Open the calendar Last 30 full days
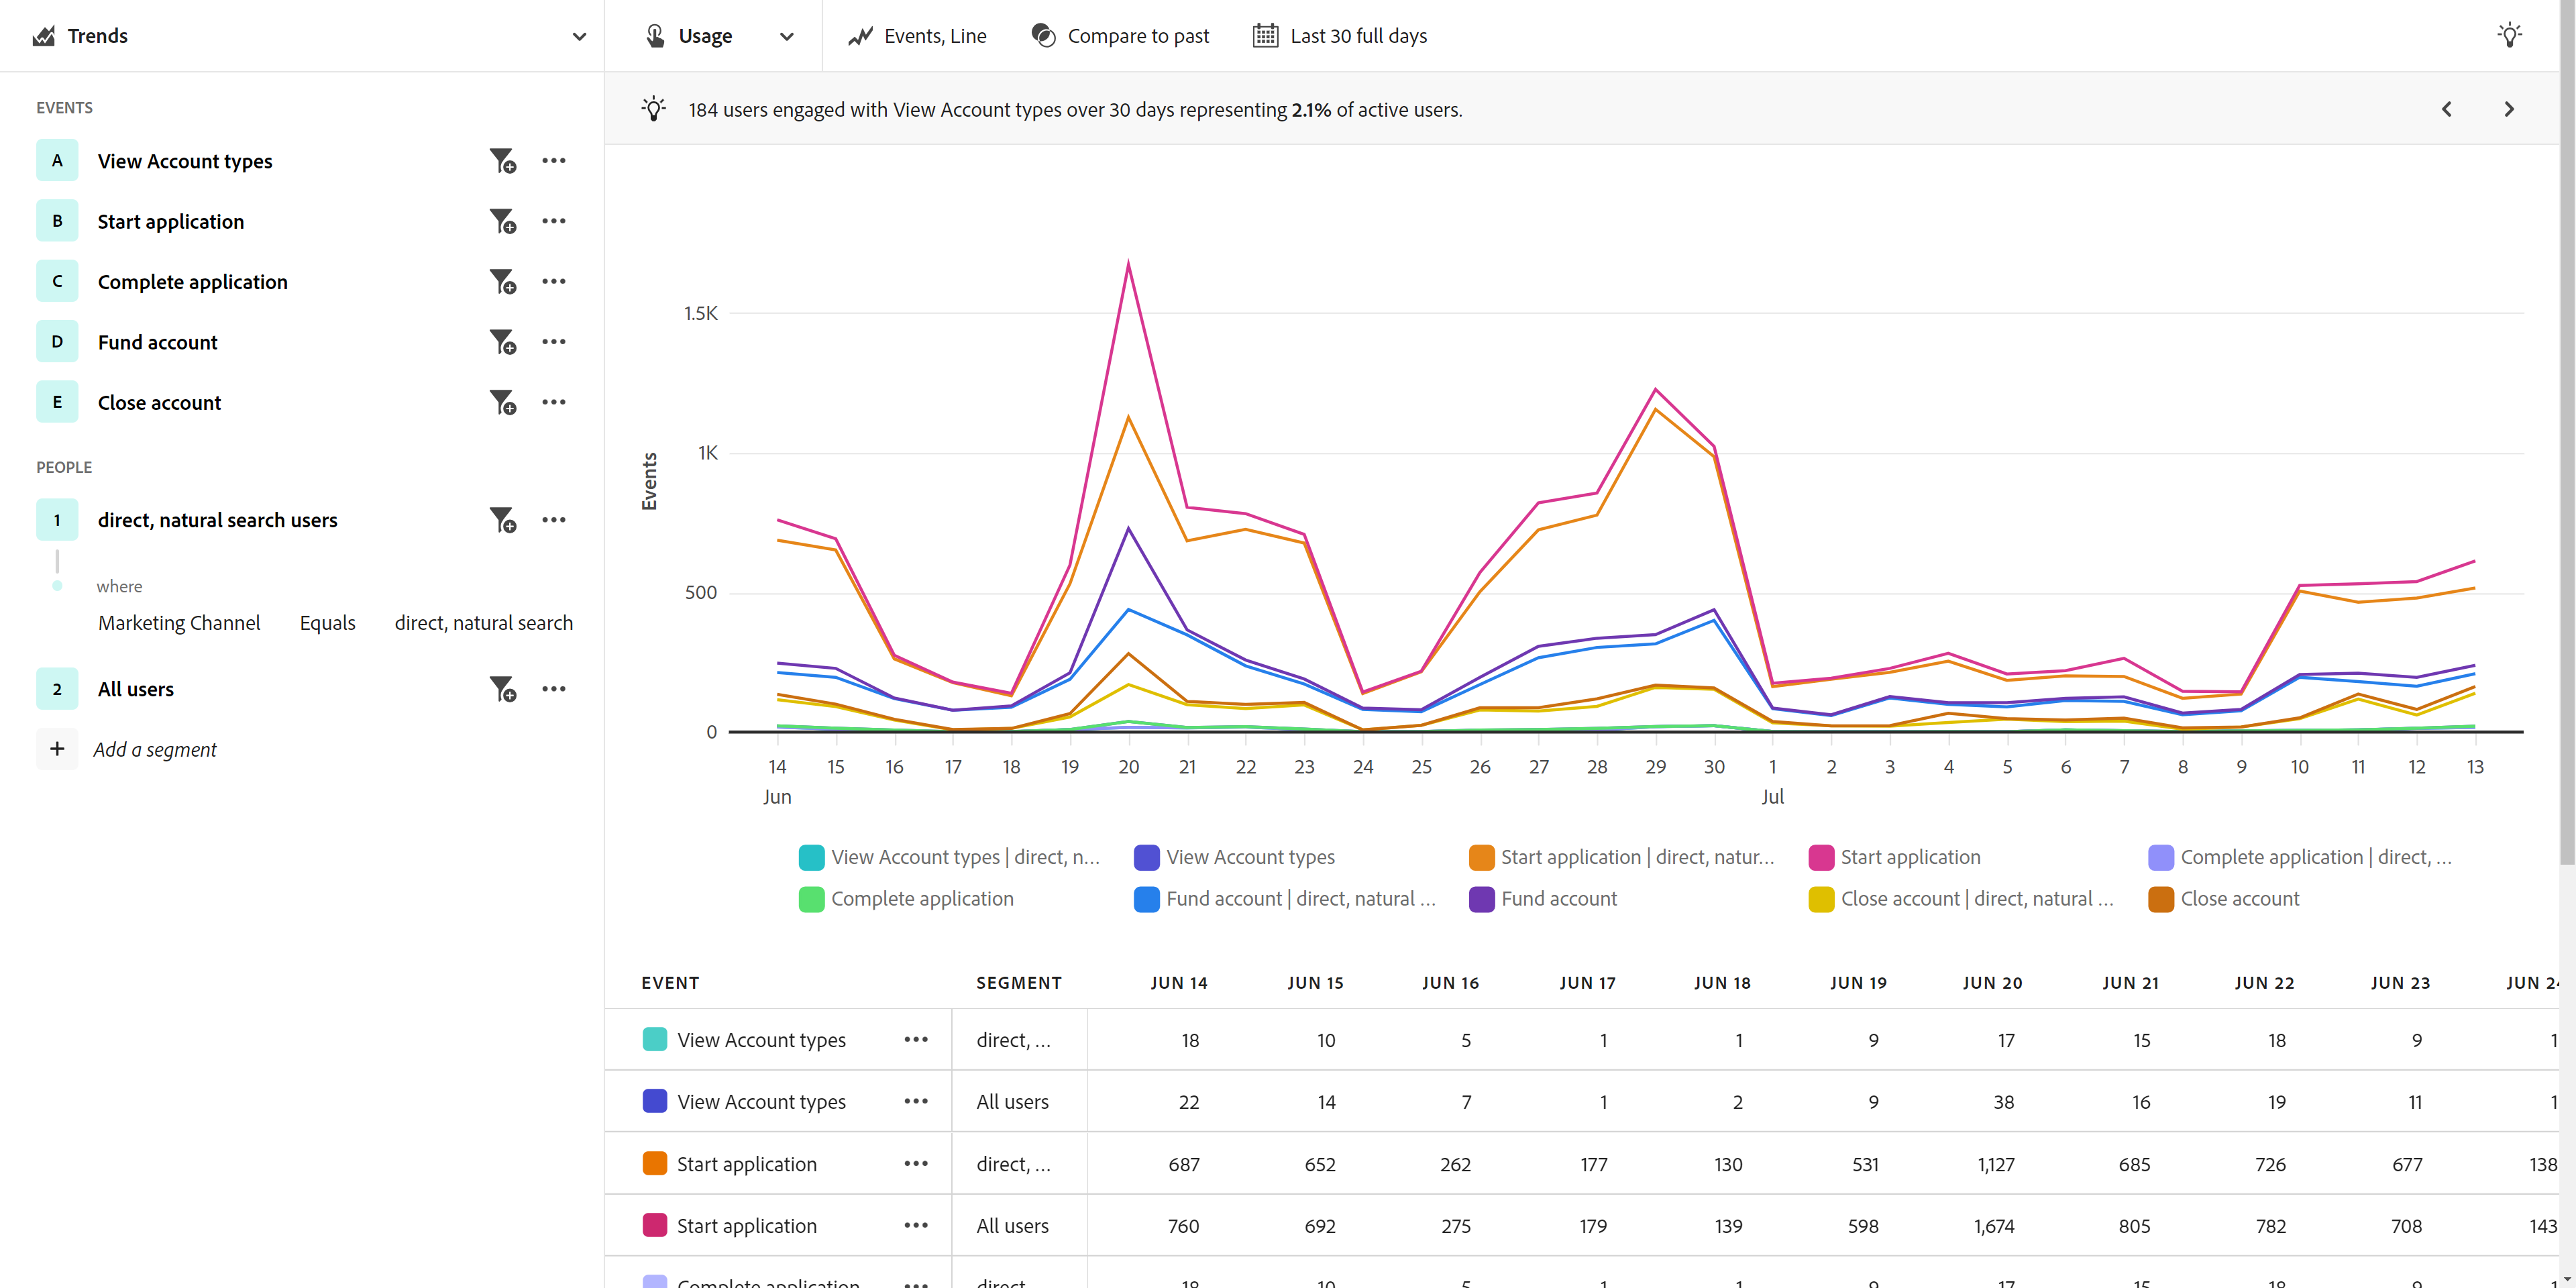 point(1339,36)
